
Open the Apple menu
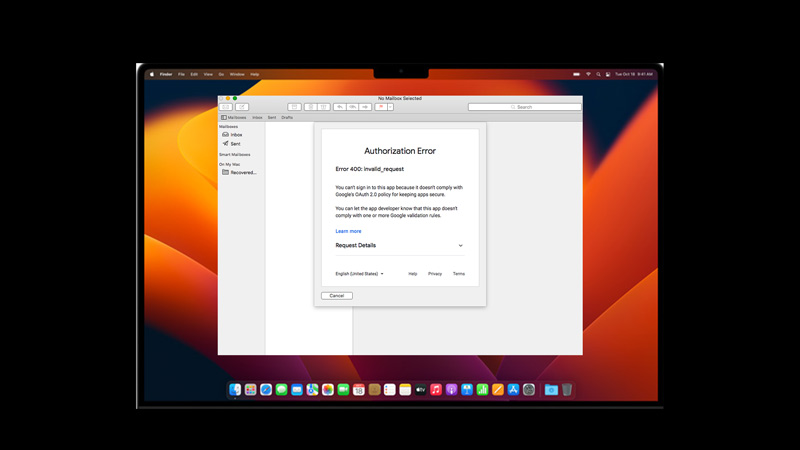tap(152, 74)
